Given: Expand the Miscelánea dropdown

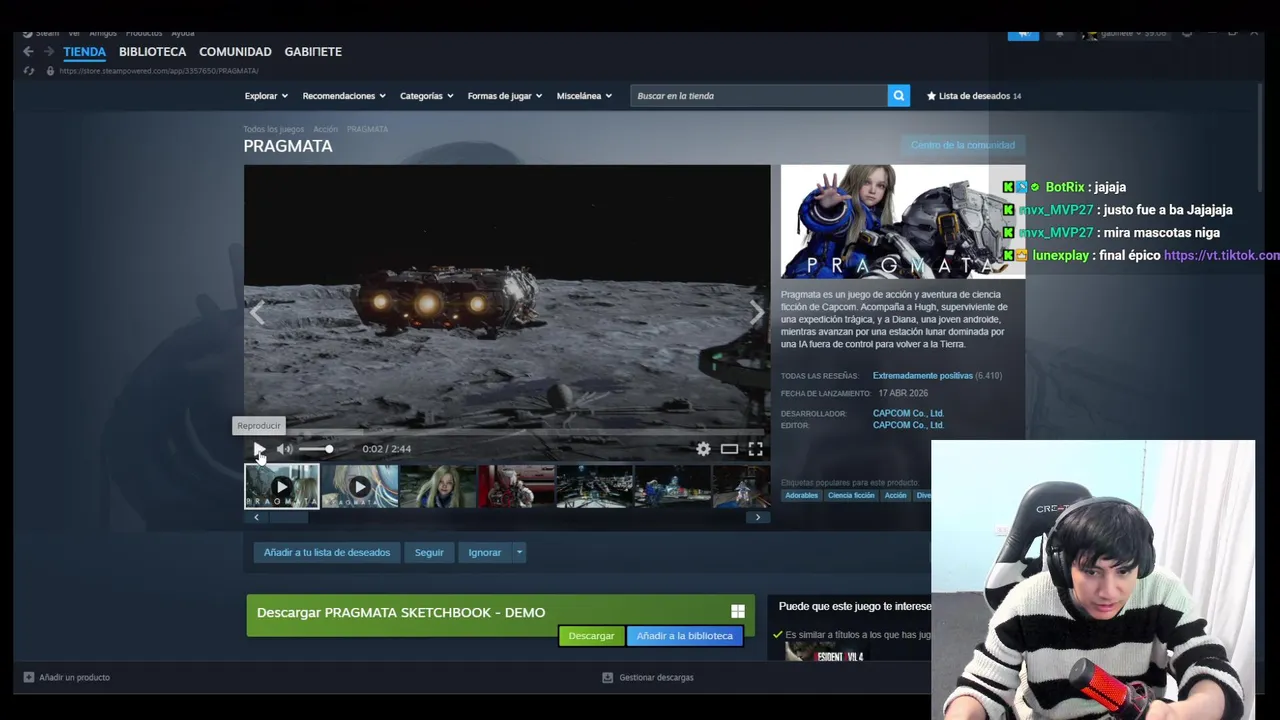Looking at the screenshot, I should (x=584, y=96).
